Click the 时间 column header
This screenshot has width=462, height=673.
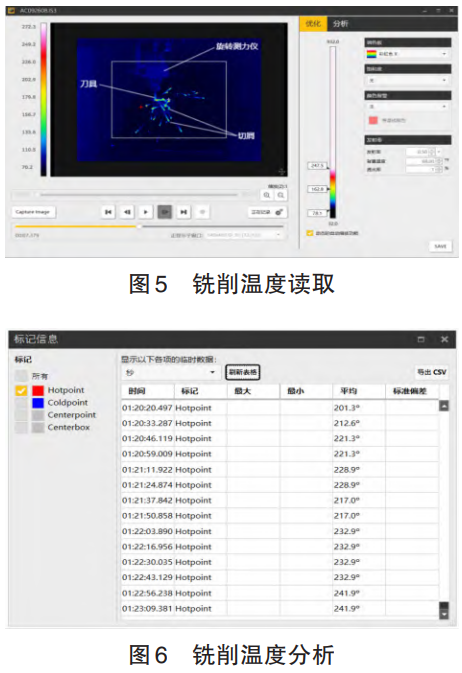pyautogui.click(x=148, y=391)
